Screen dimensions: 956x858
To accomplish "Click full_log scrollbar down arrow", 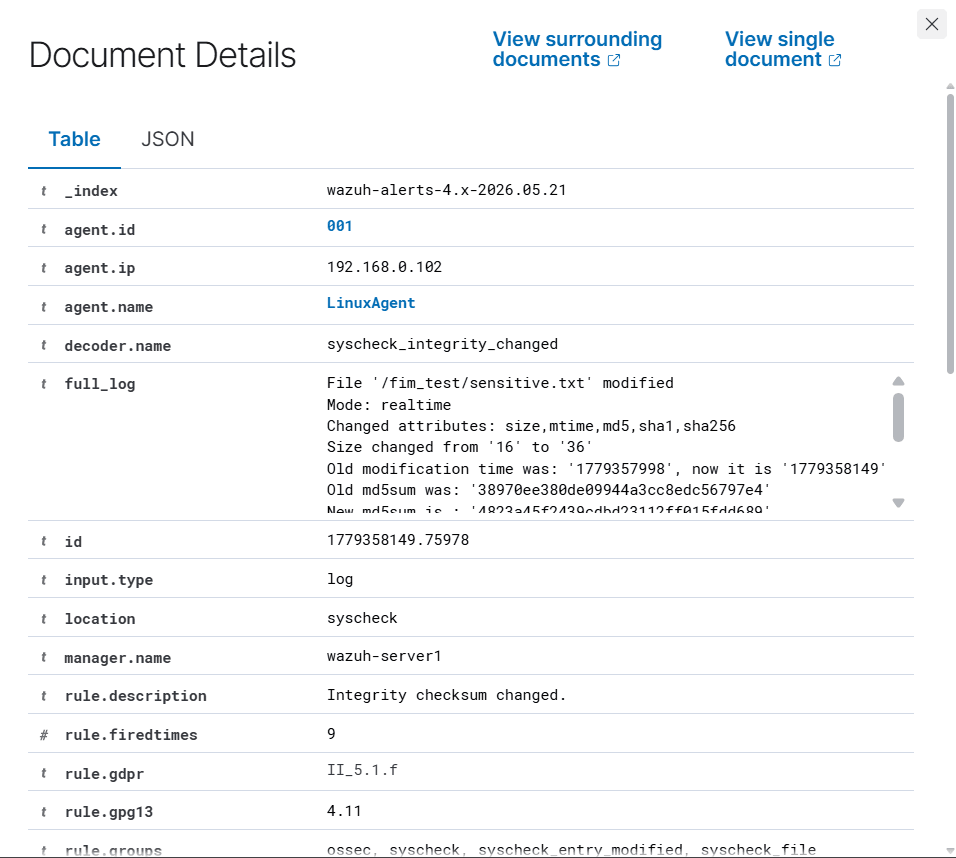I will point(898,502).
